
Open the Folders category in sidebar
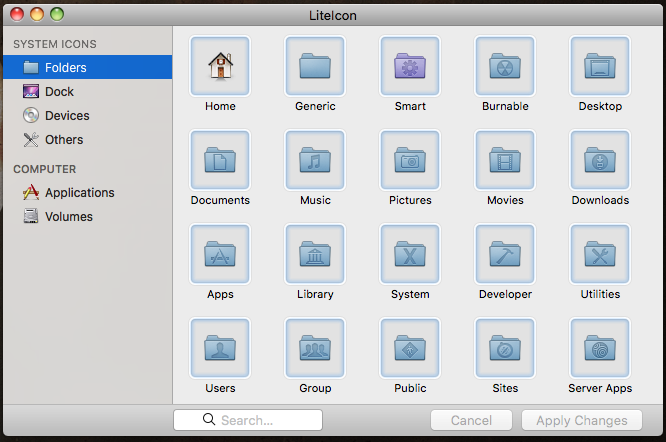pyautogui.click(x=87, y=67)
